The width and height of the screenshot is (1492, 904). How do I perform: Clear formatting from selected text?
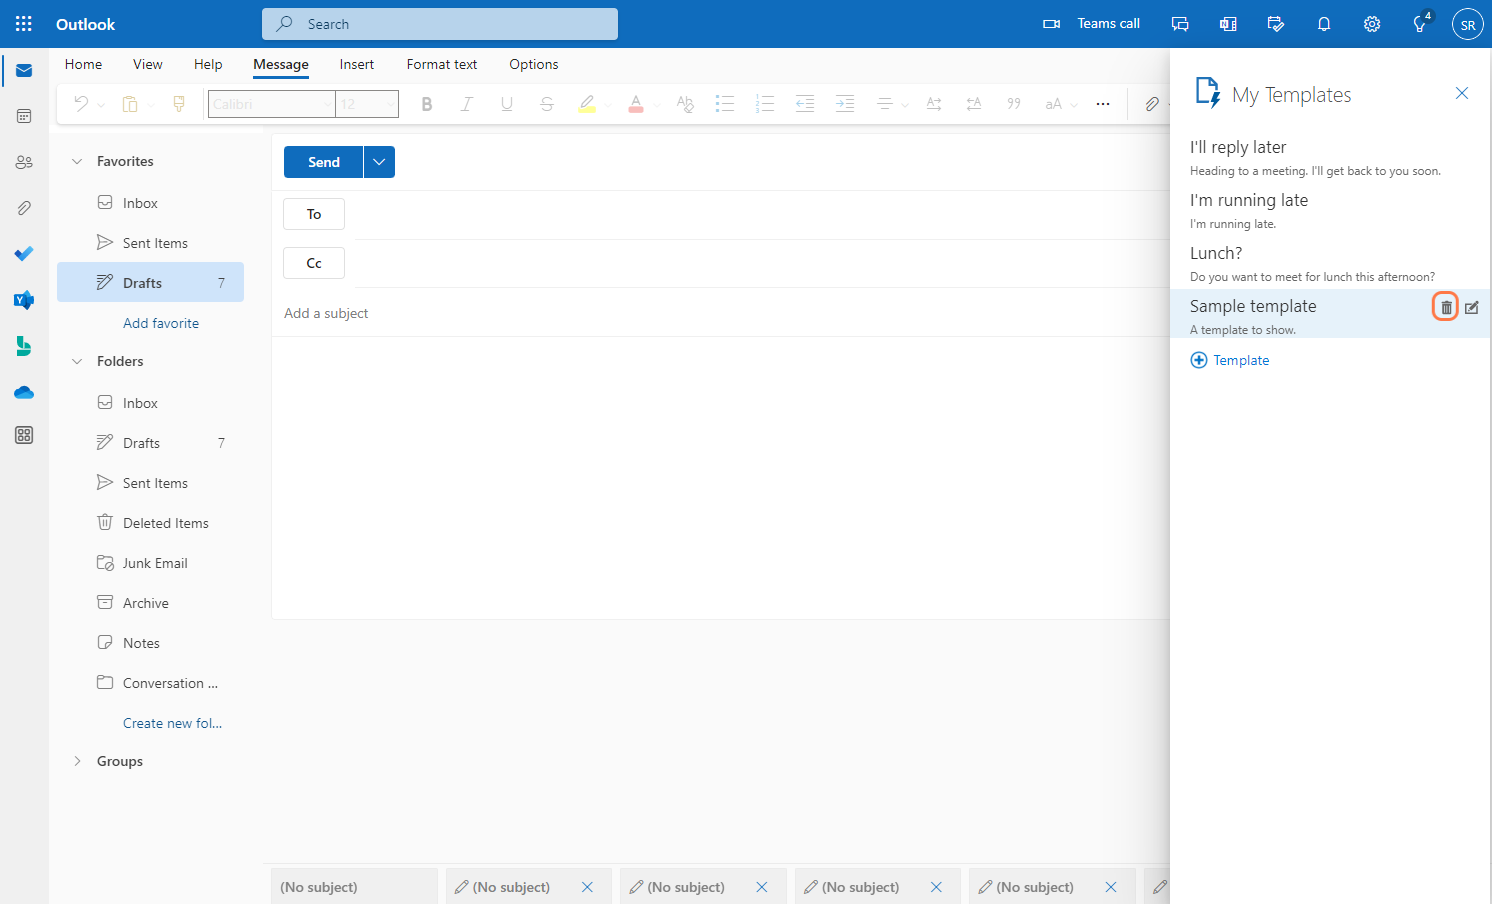(x=685, y=104)
